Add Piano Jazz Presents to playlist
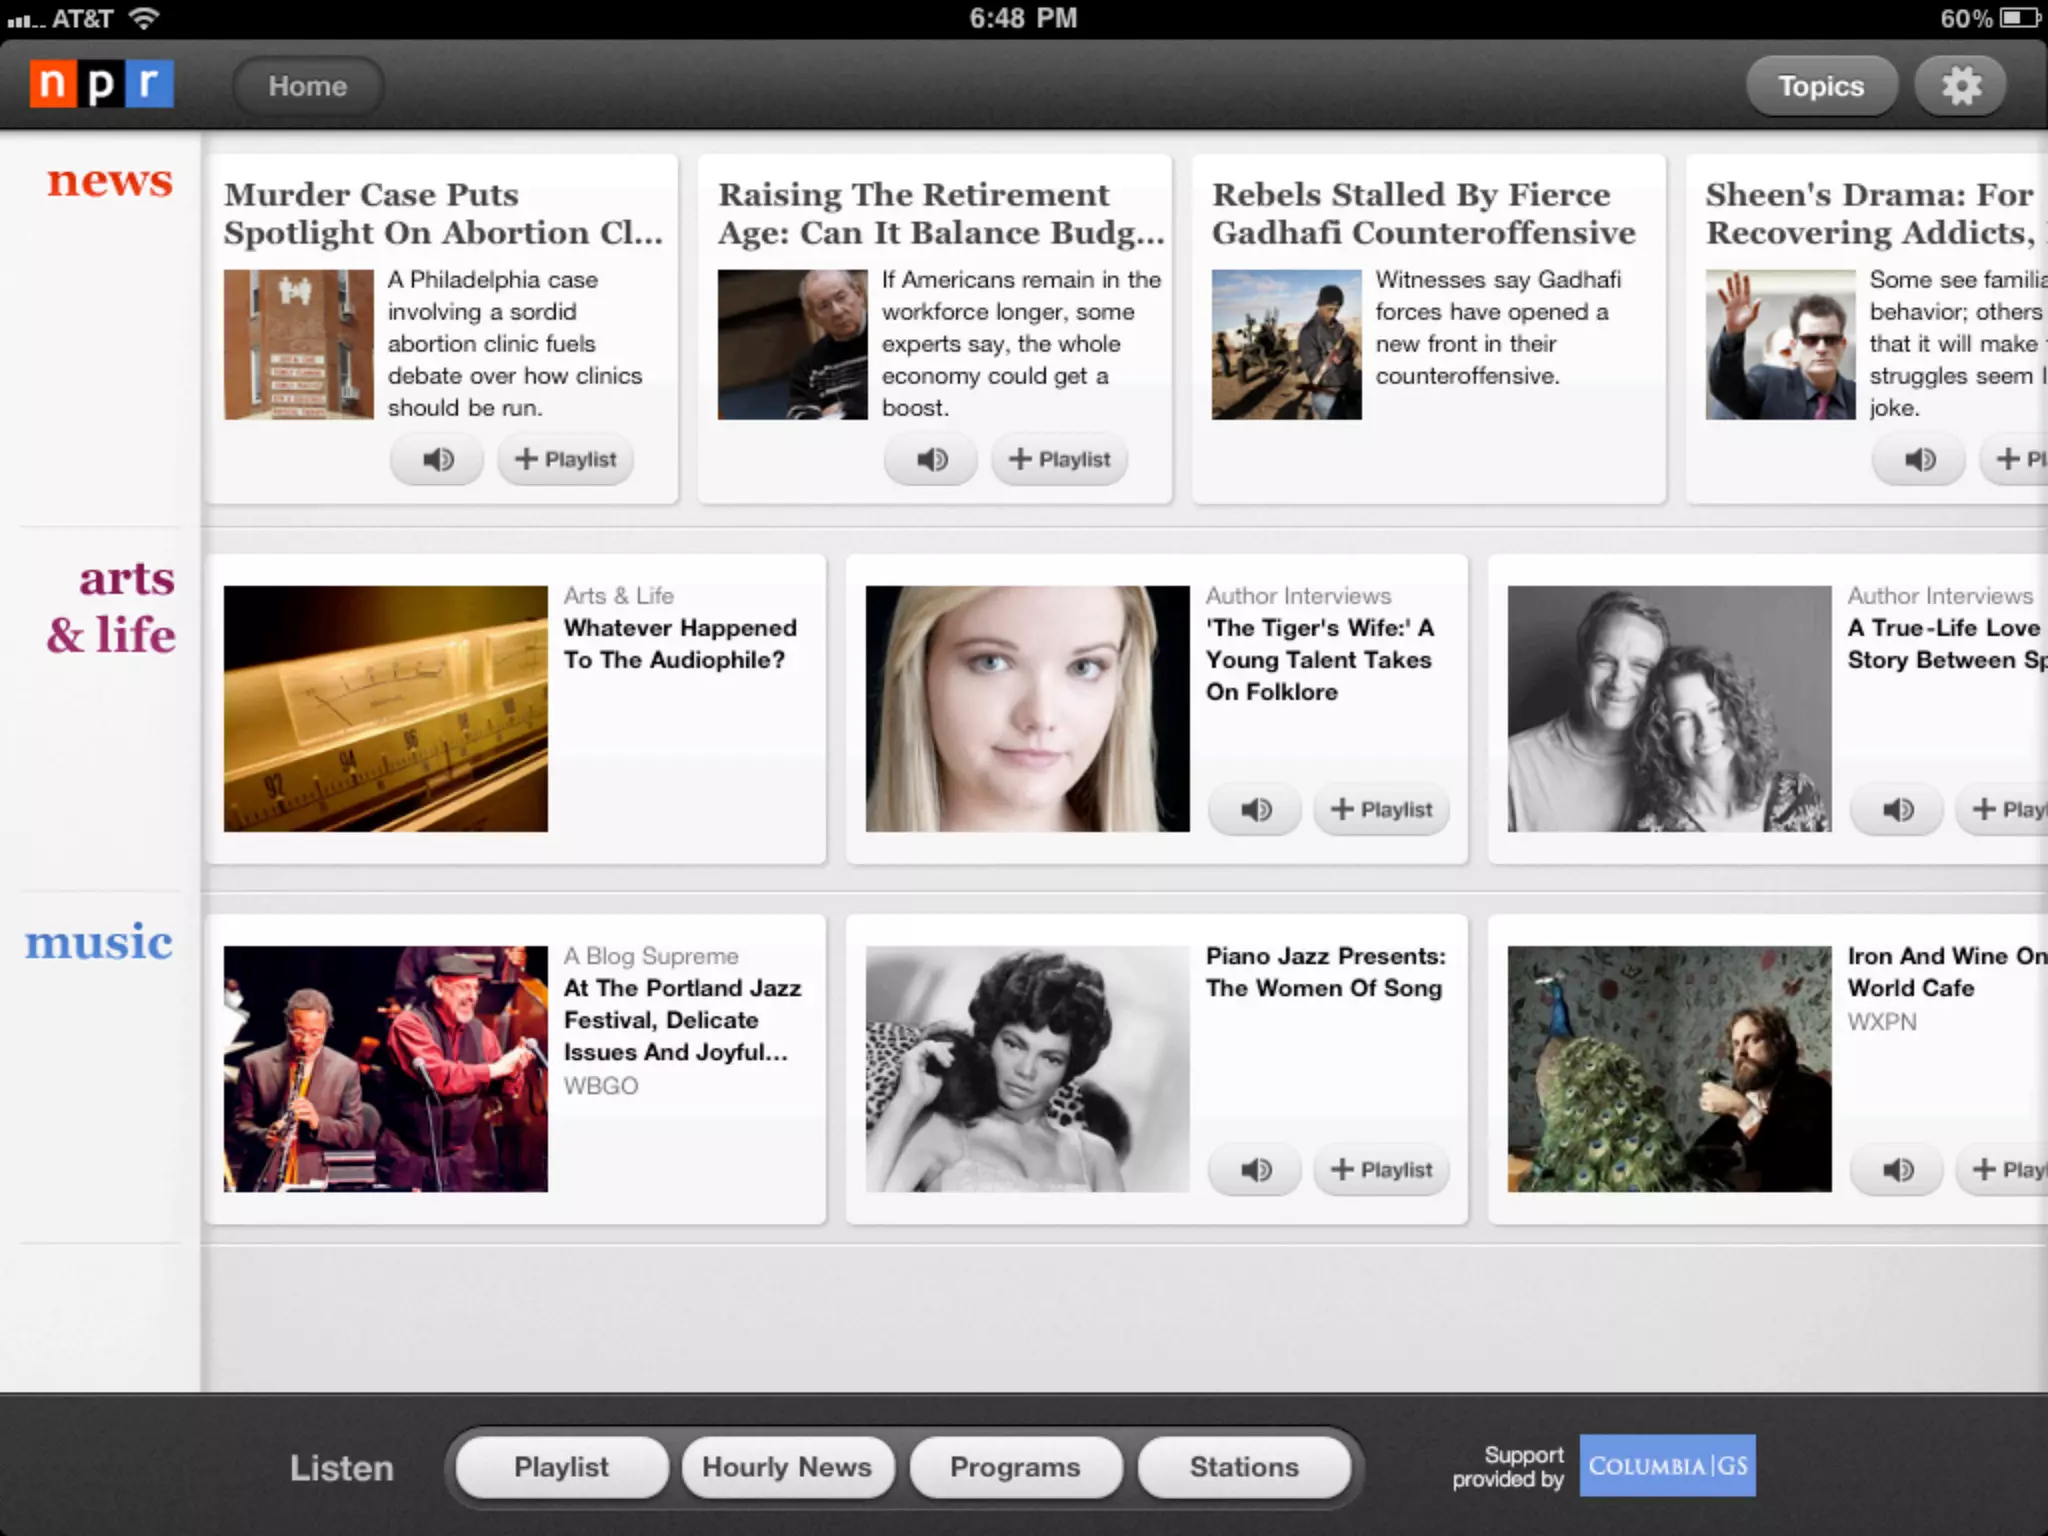This screenshot has height=1536, width=2048. [x=1382, y=1169]
